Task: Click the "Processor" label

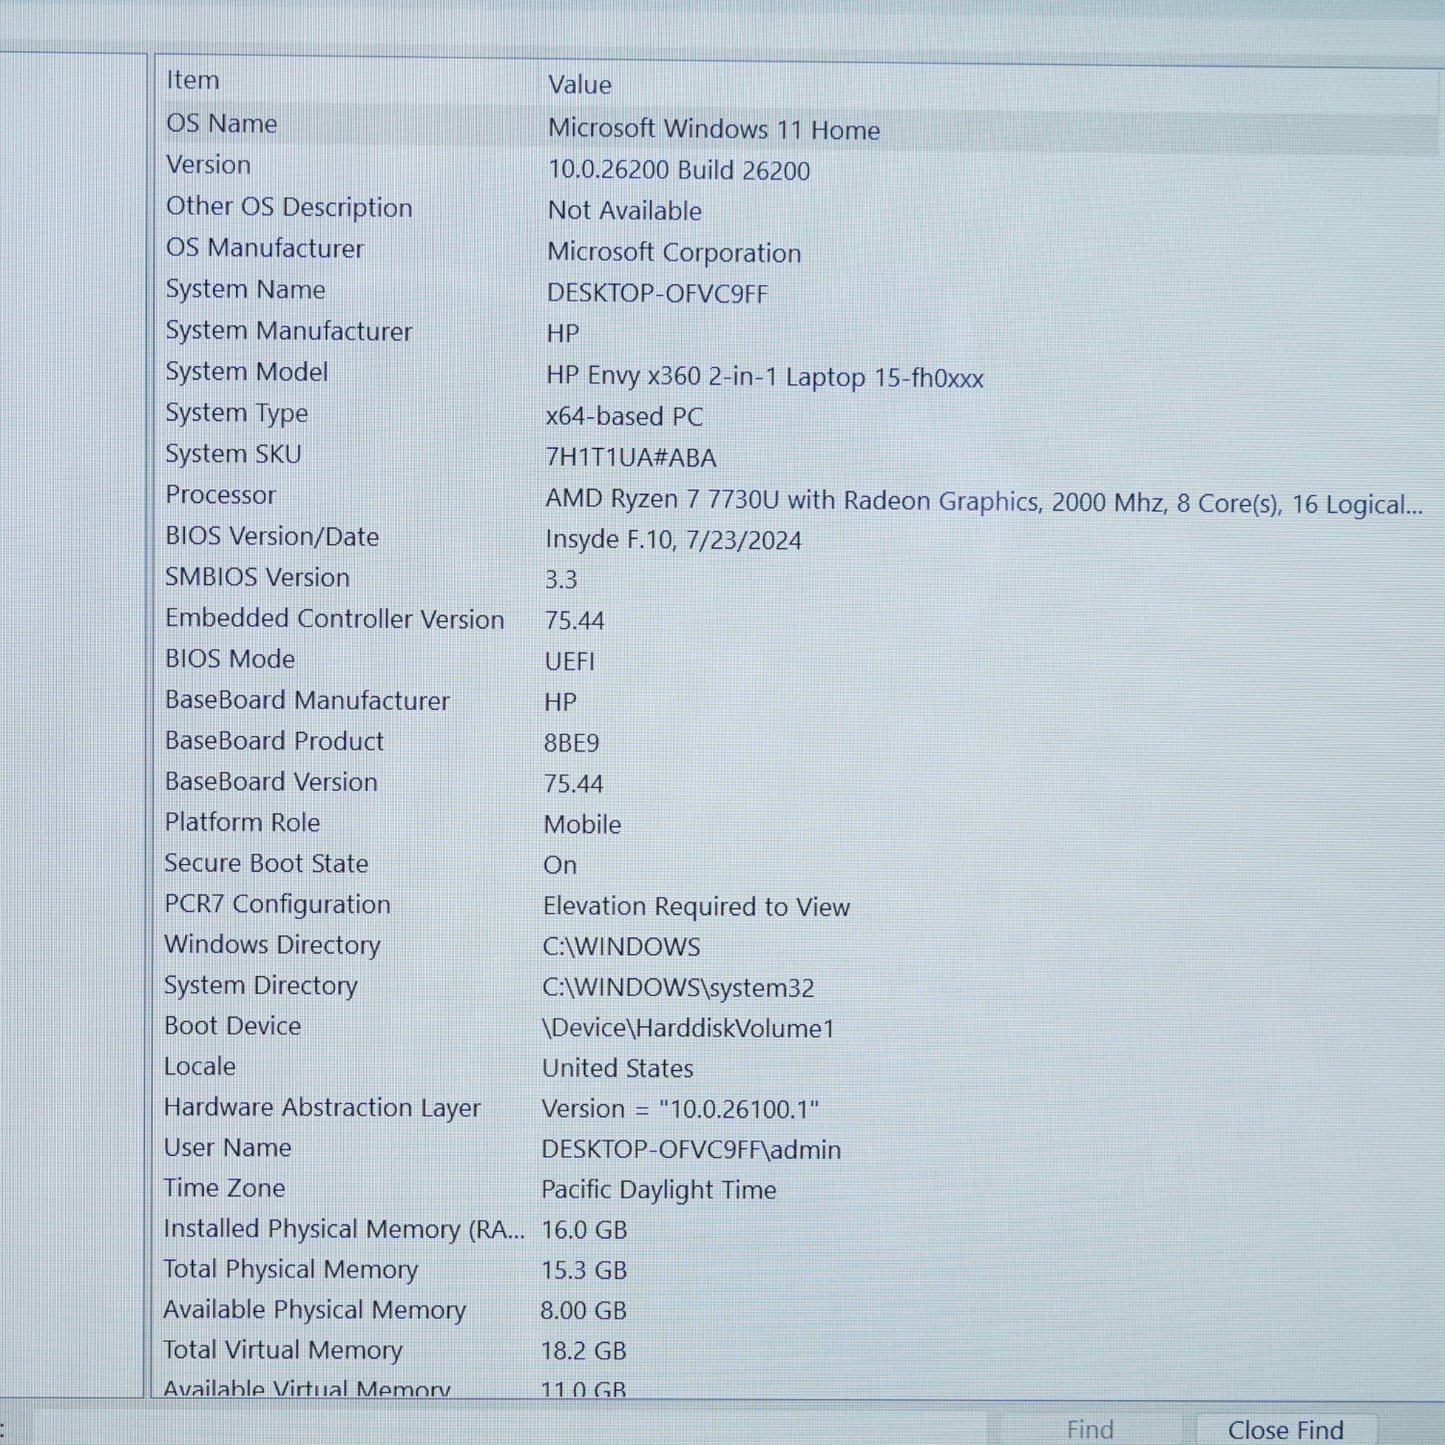Action: (x=221, y=495)
